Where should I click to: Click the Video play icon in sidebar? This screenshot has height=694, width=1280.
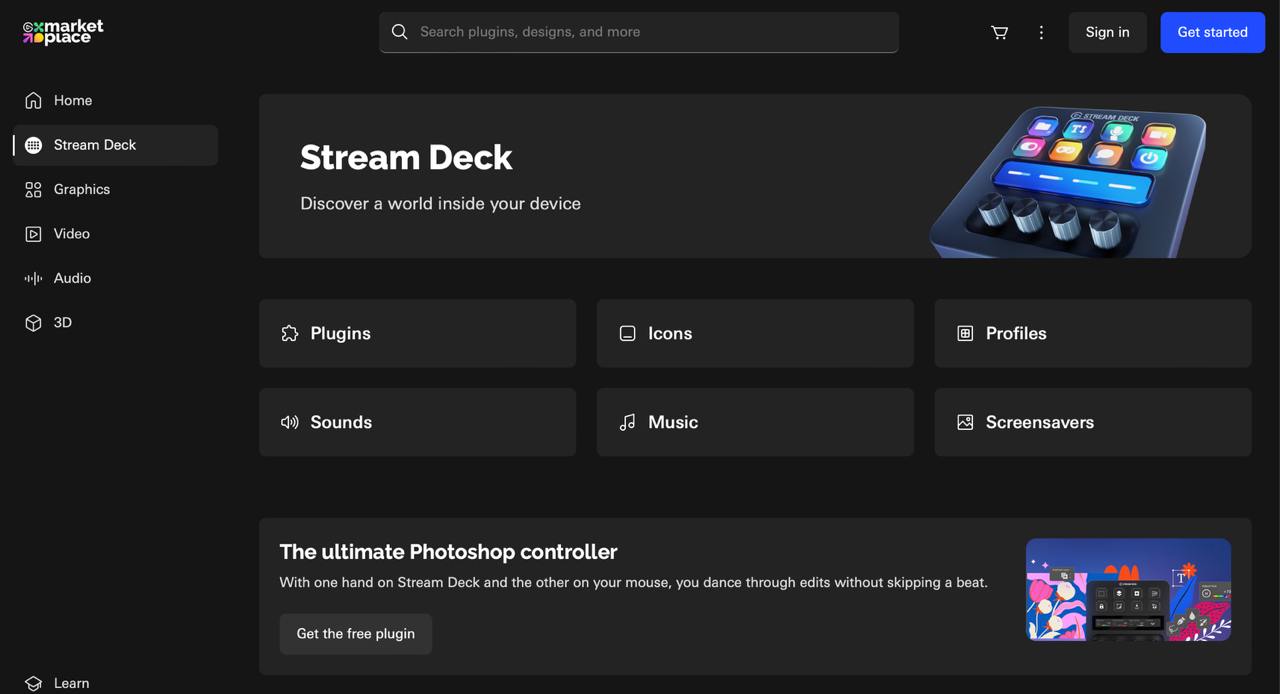click(x=33, y=234)
